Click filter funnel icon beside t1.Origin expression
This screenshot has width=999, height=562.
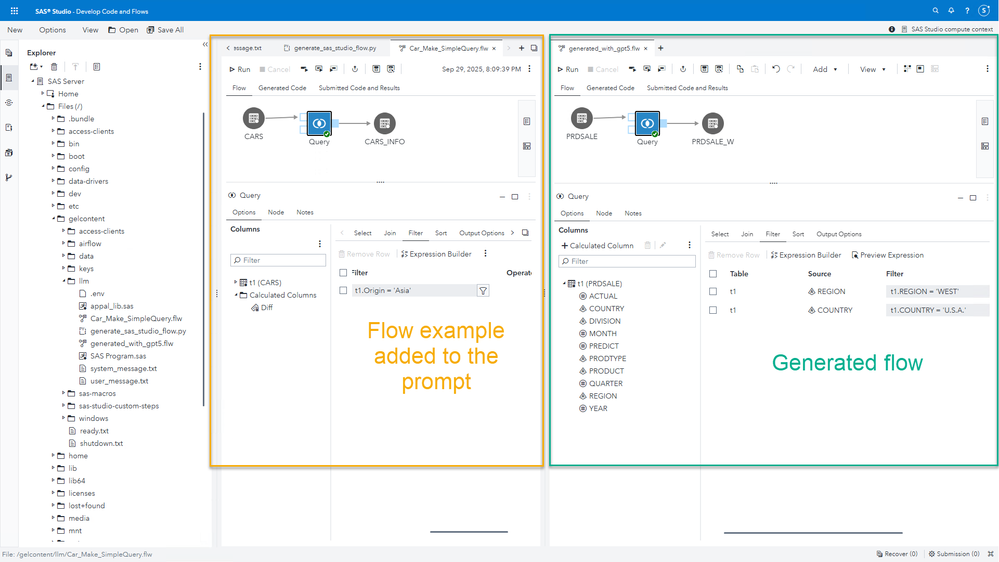(483, 291)
